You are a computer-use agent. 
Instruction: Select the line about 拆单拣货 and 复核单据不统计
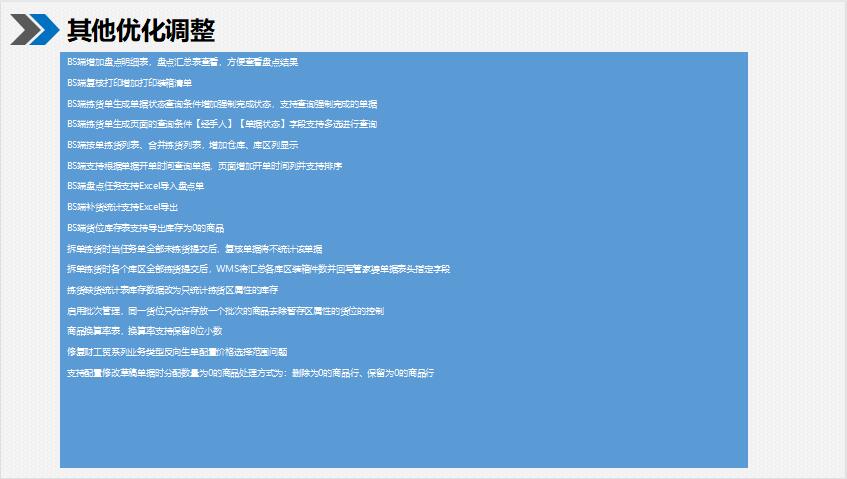194,249
